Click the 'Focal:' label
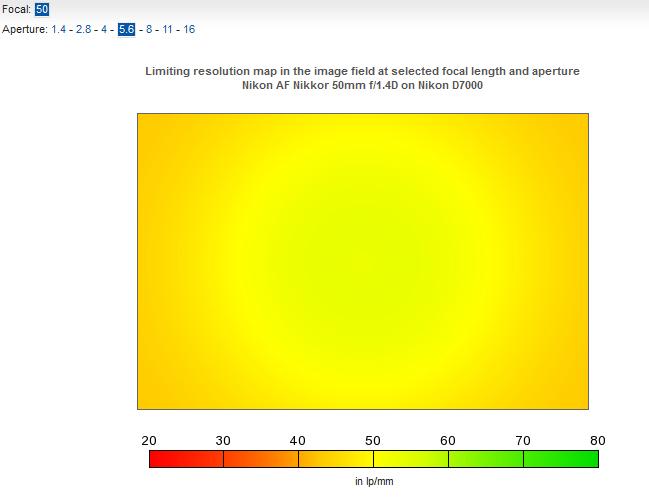Screen dimensions: 649x503 coord(17,9)
